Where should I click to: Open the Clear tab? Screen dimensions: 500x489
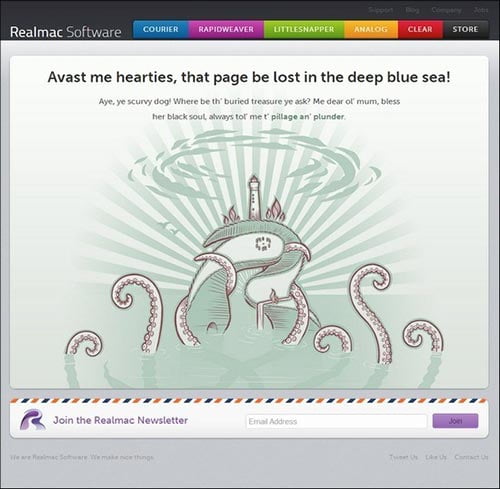pos(420,29)
